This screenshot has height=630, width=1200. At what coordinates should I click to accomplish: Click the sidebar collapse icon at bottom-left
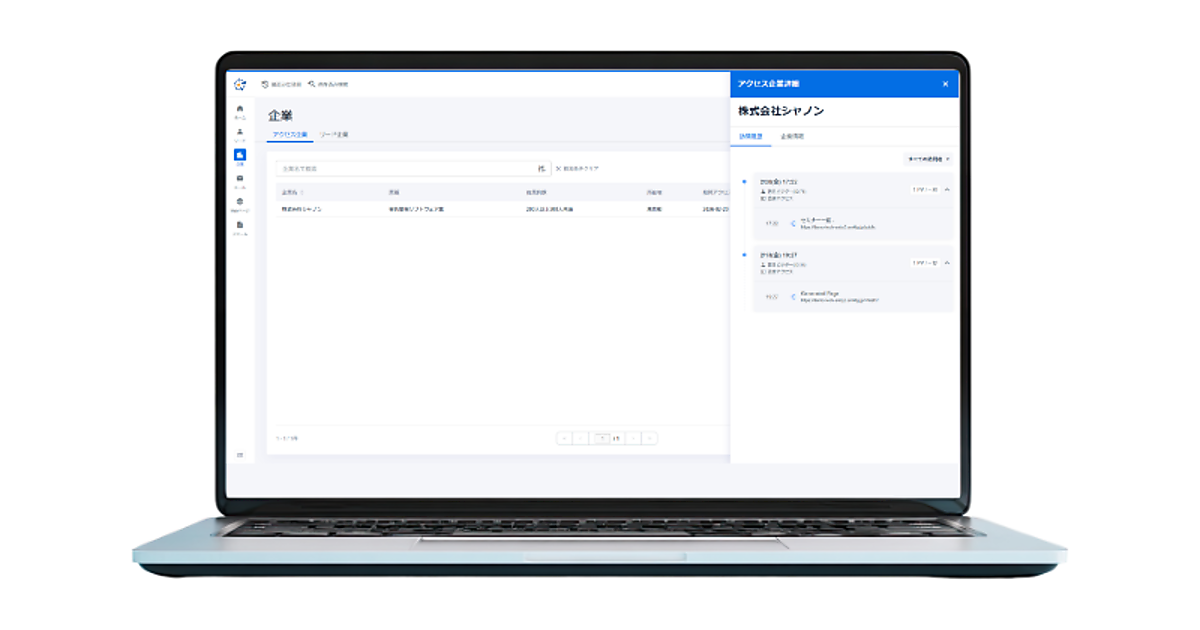click(240, 455)
